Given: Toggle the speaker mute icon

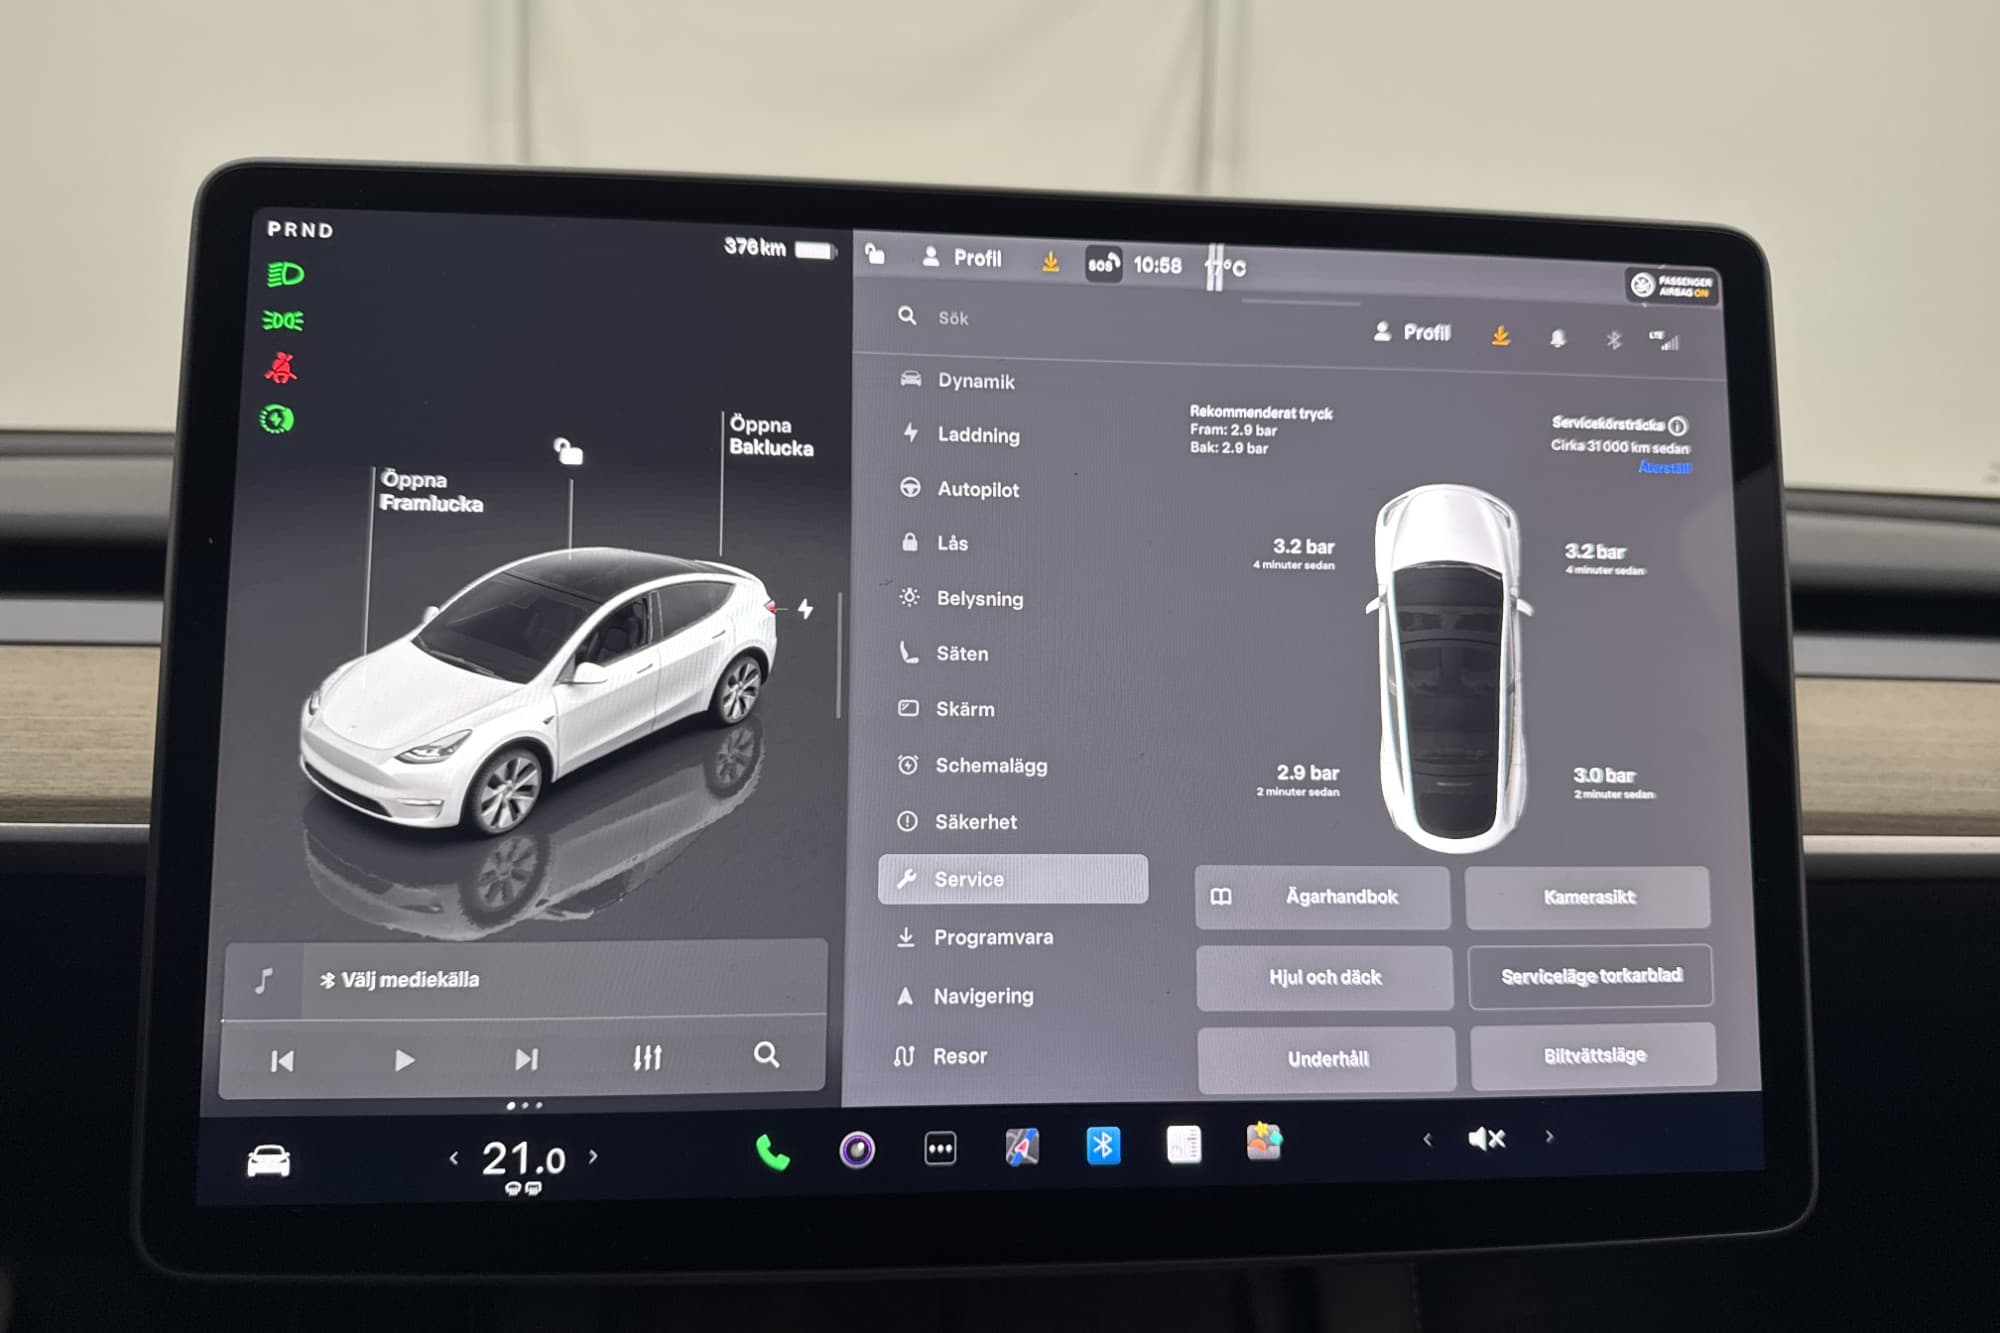Looking at the screenshot, I should tap(1486, 1138).
